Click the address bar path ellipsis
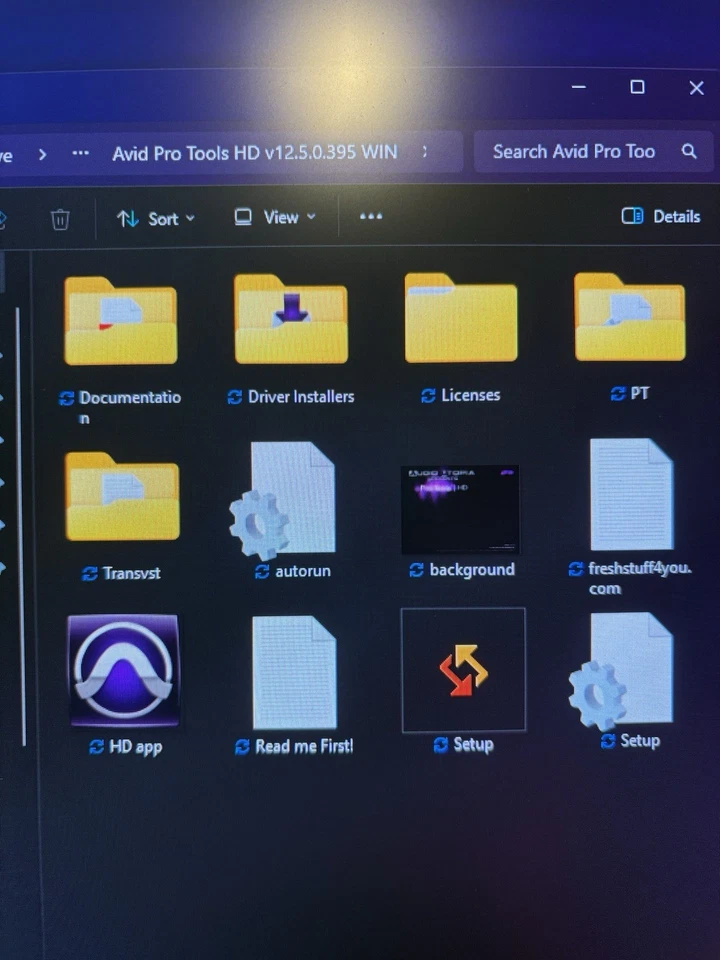 80,153
